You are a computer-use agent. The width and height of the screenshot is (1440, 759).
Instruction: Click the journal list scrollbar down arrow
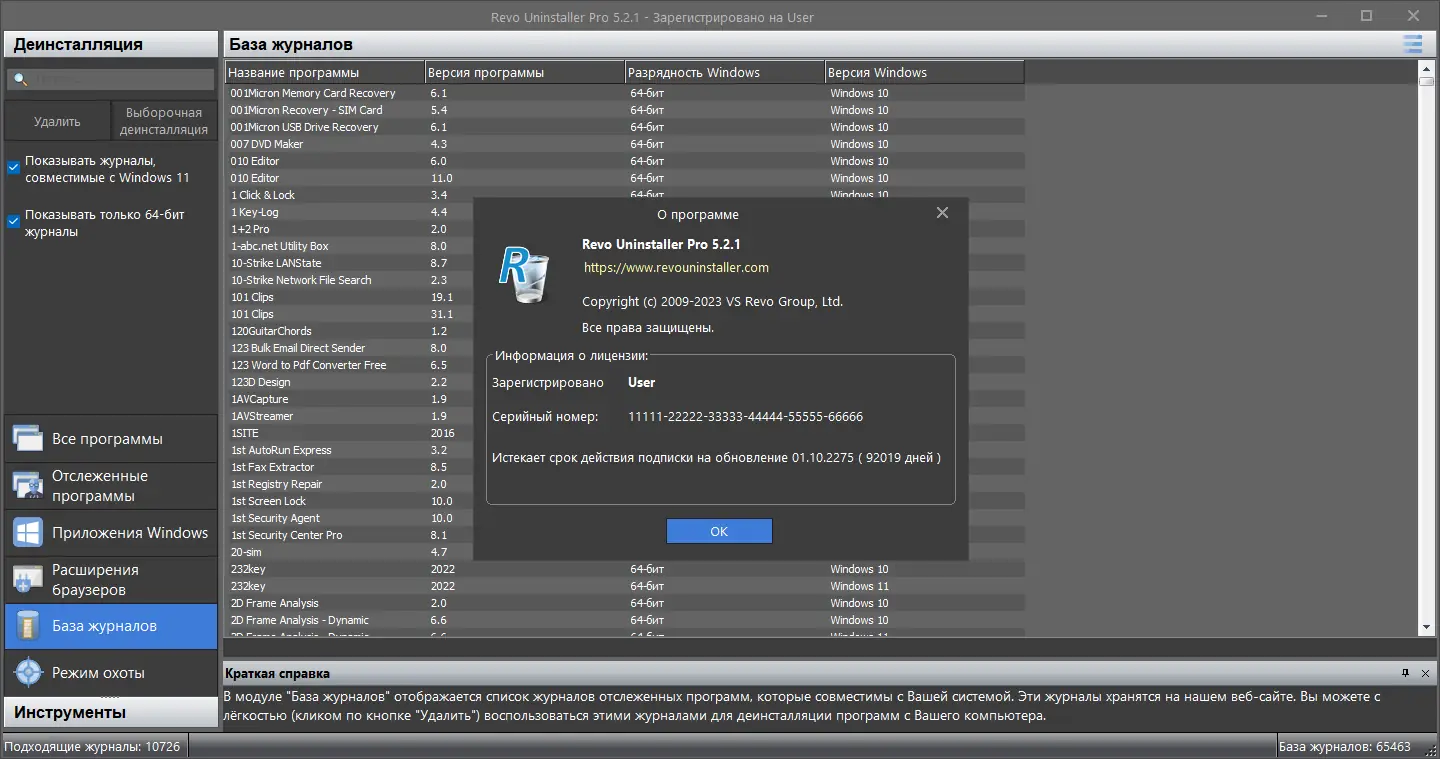click(1427, 627)
